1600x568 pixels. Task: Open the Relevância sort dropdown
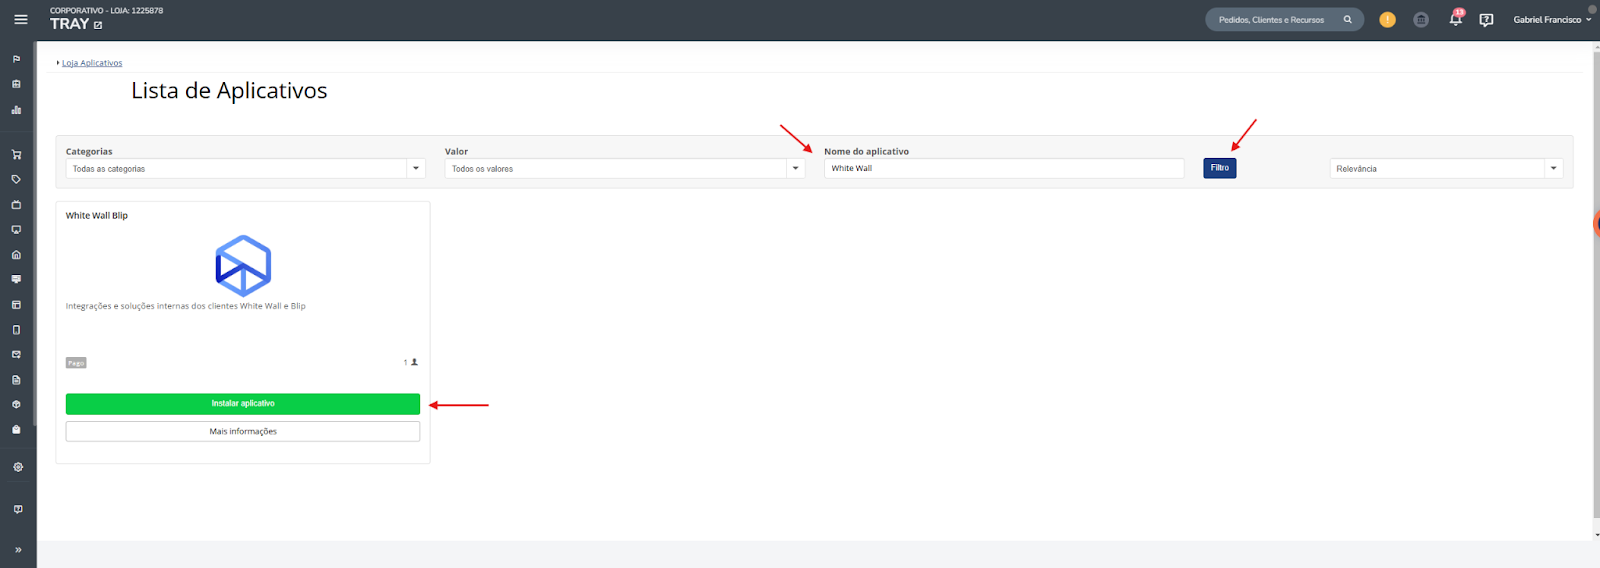click(x=1446, y=168)
